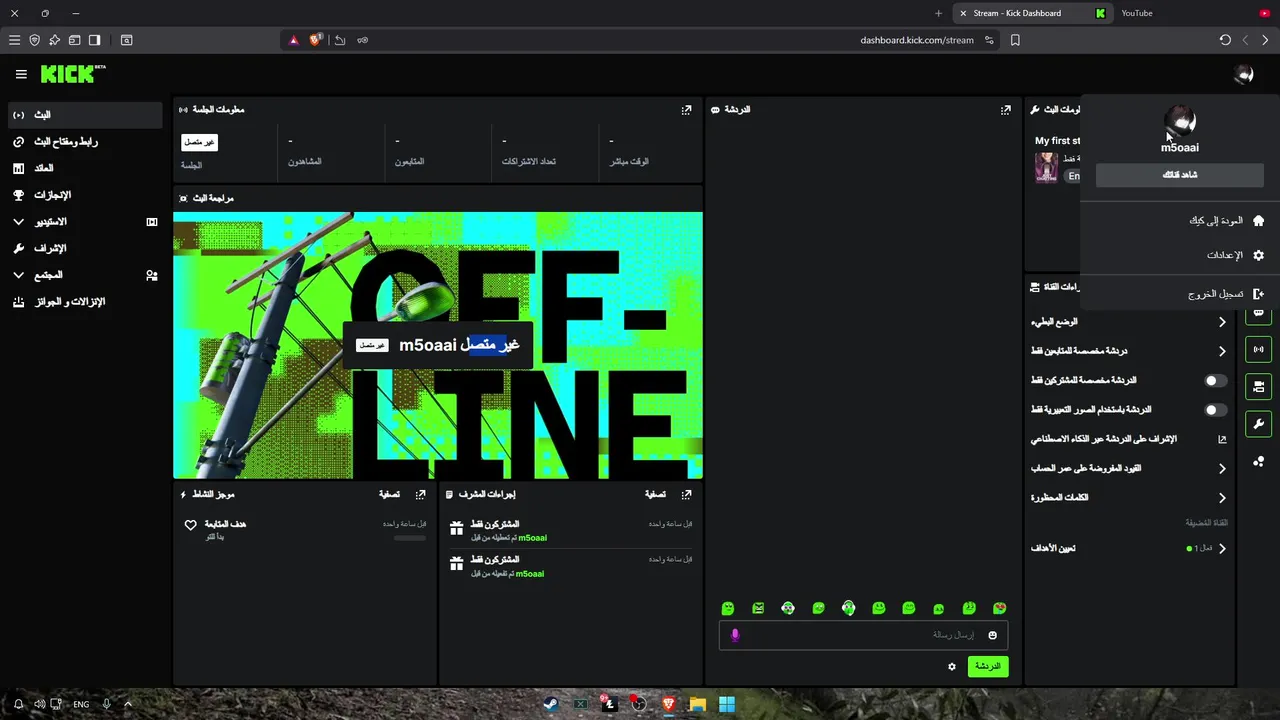Pop out the chat panel
1280x720 pixels.
[x=1005, y=110]
